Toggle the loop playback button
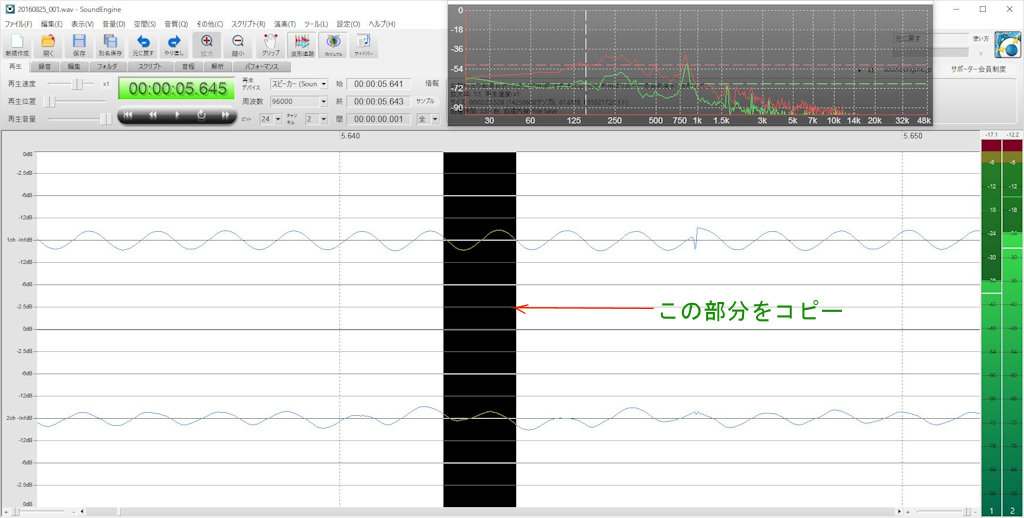The height and width of the screenshot is (518, 1024). [201, 115]
